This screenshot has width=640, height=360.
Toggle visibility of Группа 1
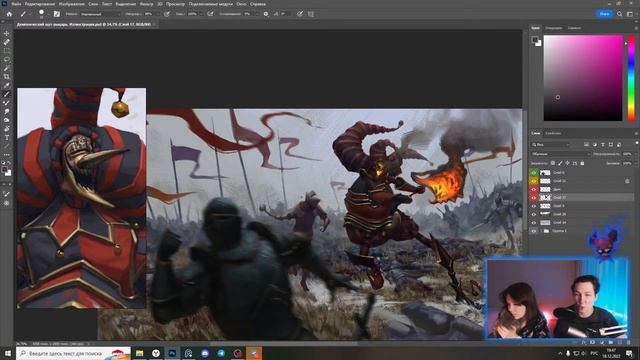[x=533, y=231]
